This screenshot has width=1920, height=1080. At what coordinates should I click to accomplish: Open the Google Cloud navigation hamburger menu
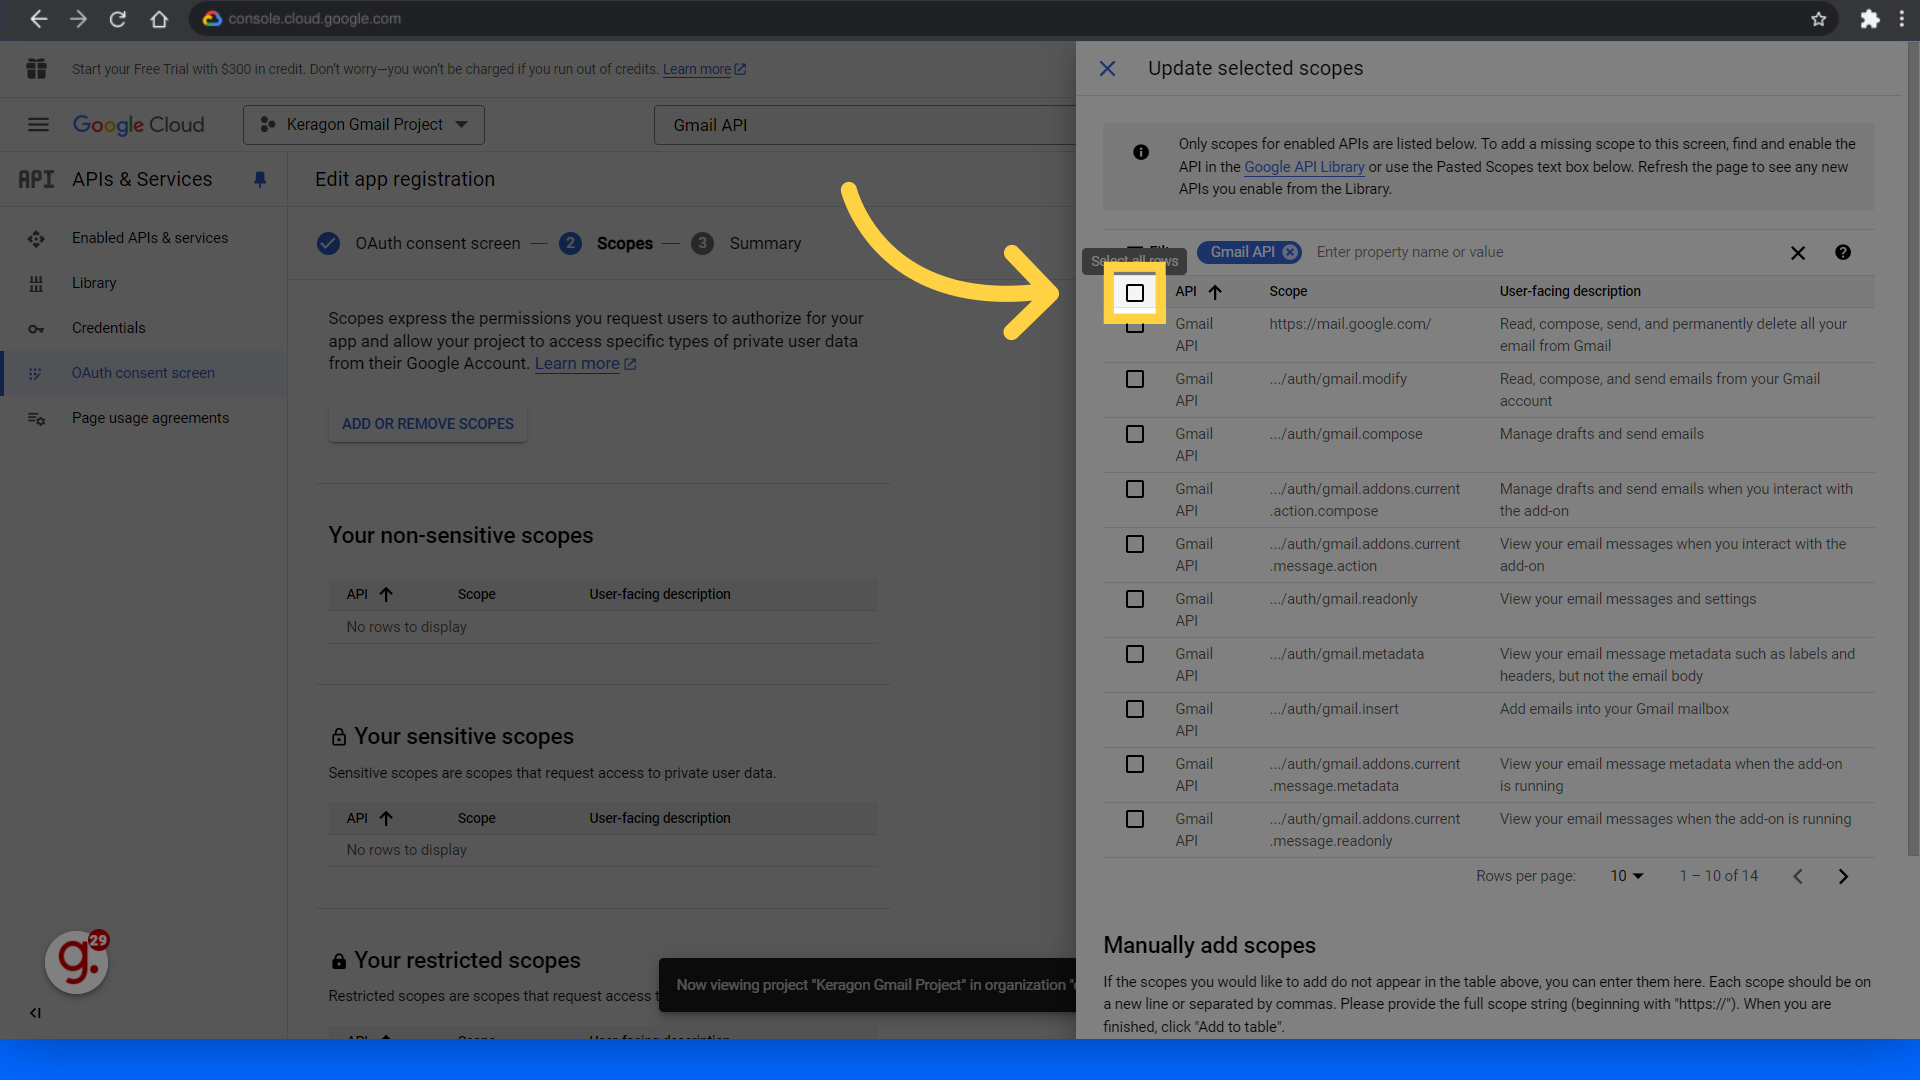point(38,125)
